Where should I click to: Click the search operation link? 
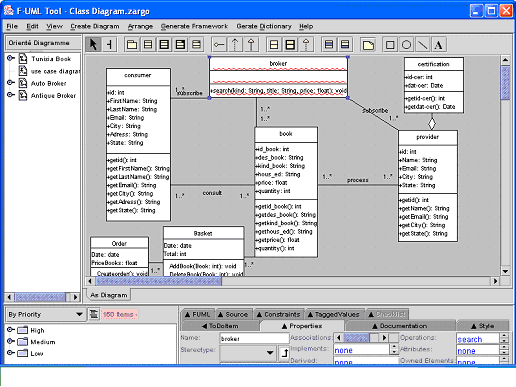[x=470, y=339]
